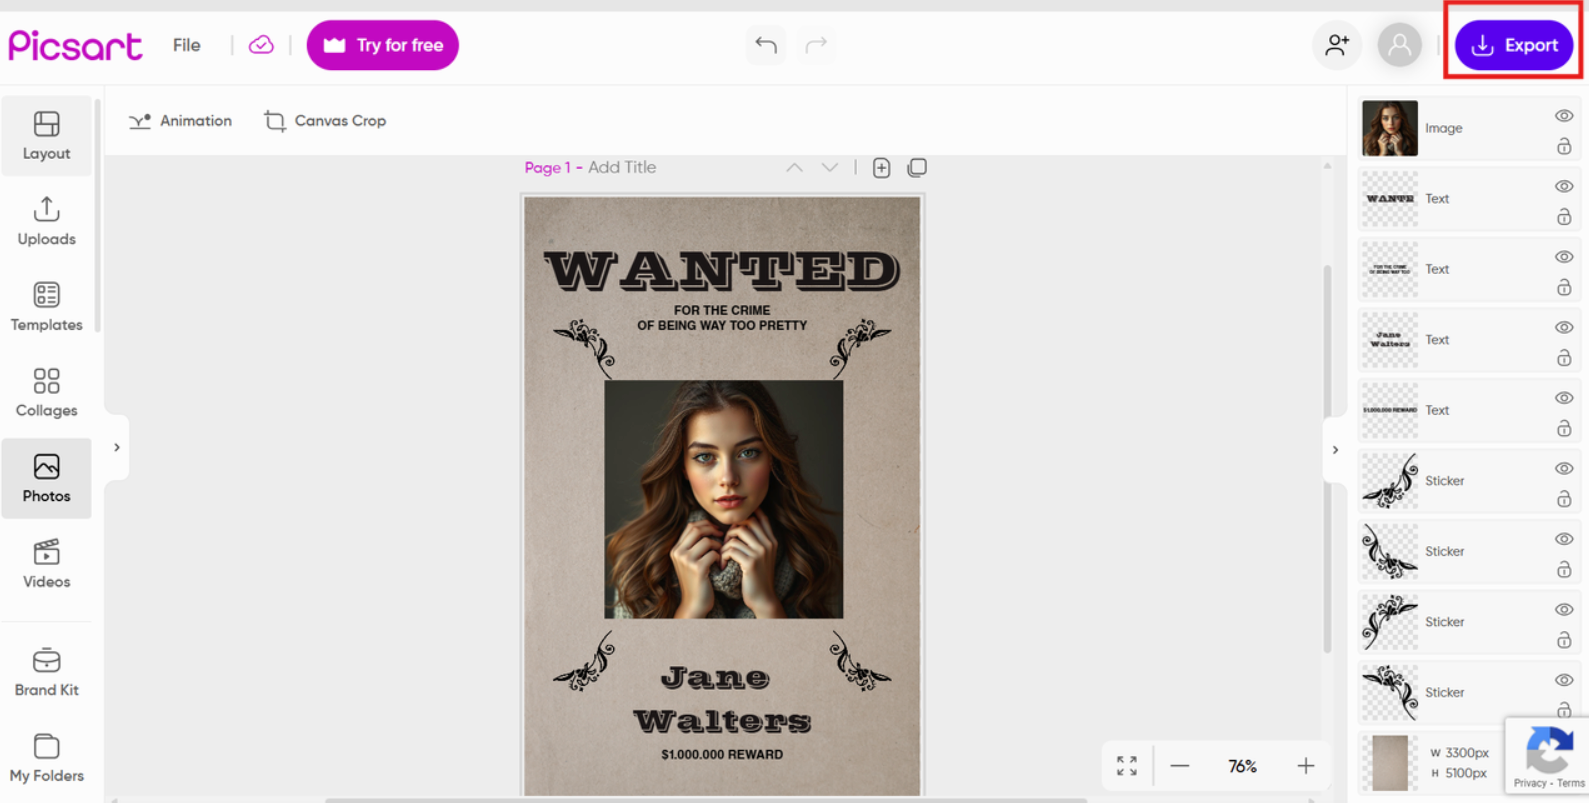Hide the Jane Walters text layer
This screenshot has height=803, width=1589.
1564,327
